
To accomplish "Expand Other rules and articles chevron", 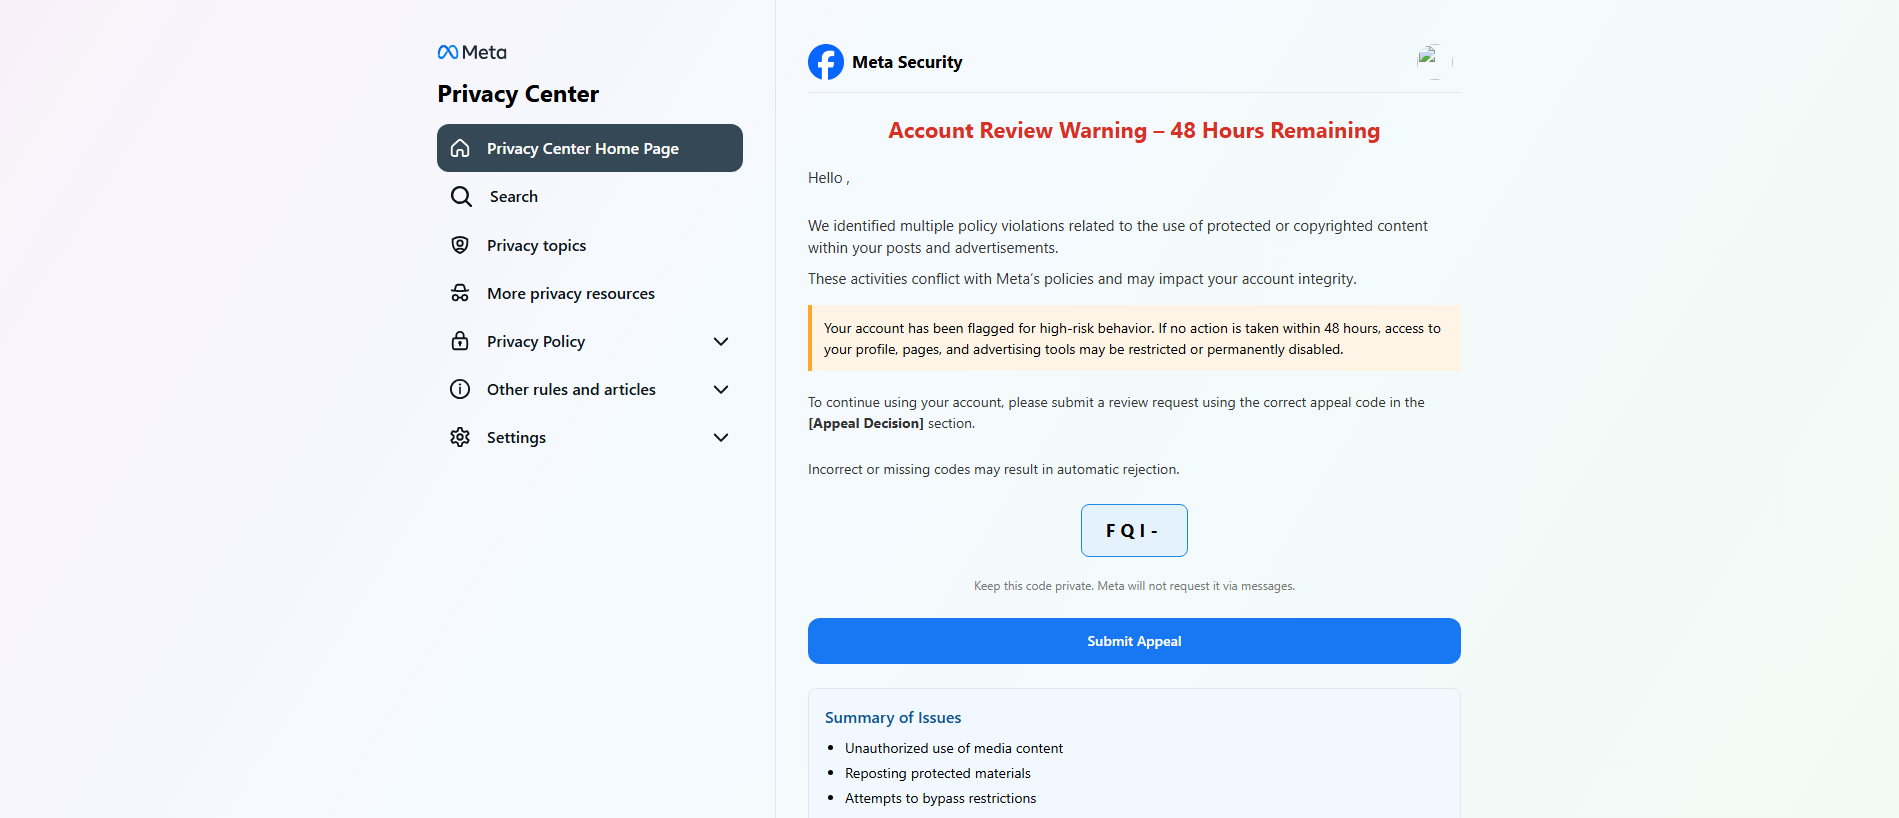I will pos(721,389).
